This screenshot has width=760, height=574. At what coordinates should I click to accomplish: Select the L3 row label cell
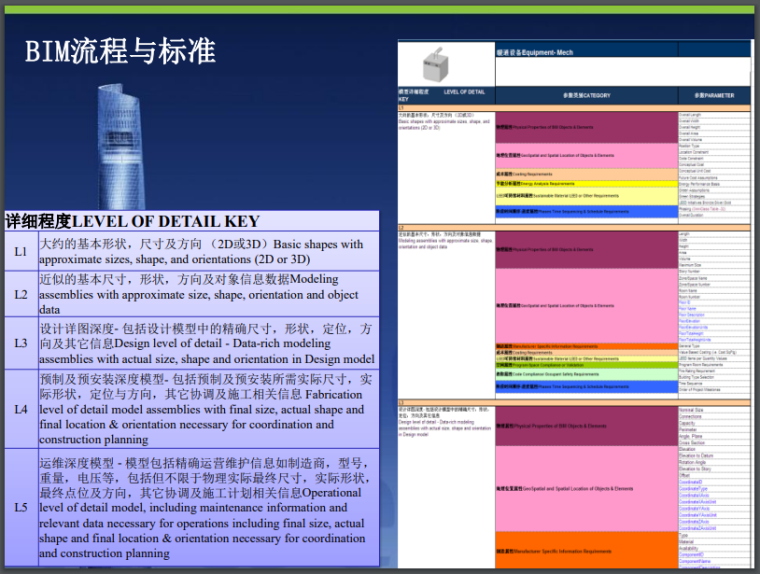(x=21, y=344)
